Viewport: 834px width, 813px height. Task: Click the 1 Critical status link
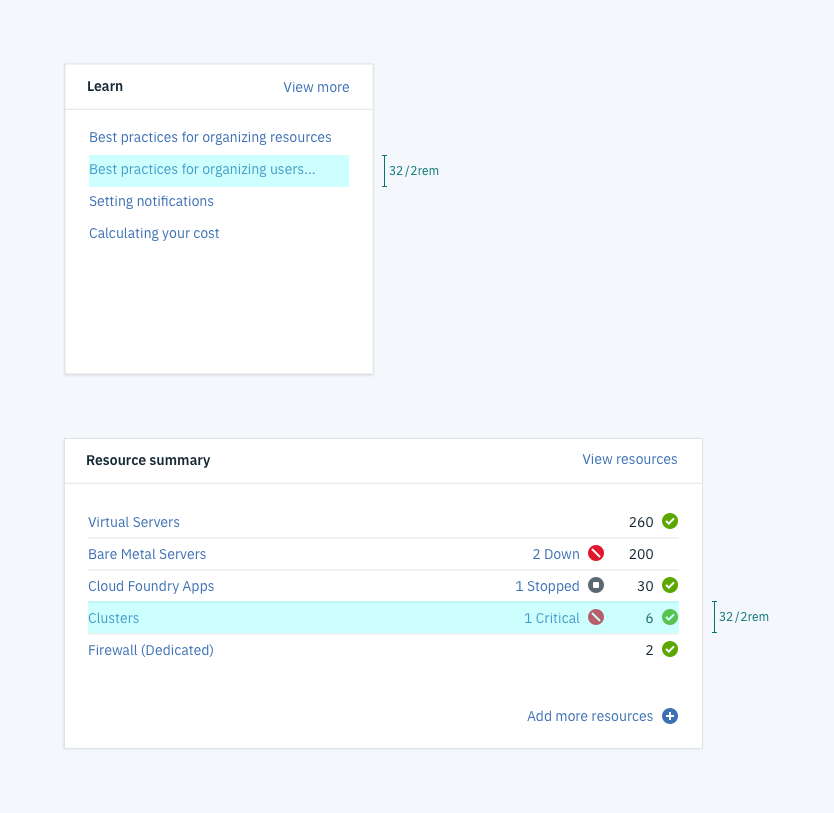[551, 618]
